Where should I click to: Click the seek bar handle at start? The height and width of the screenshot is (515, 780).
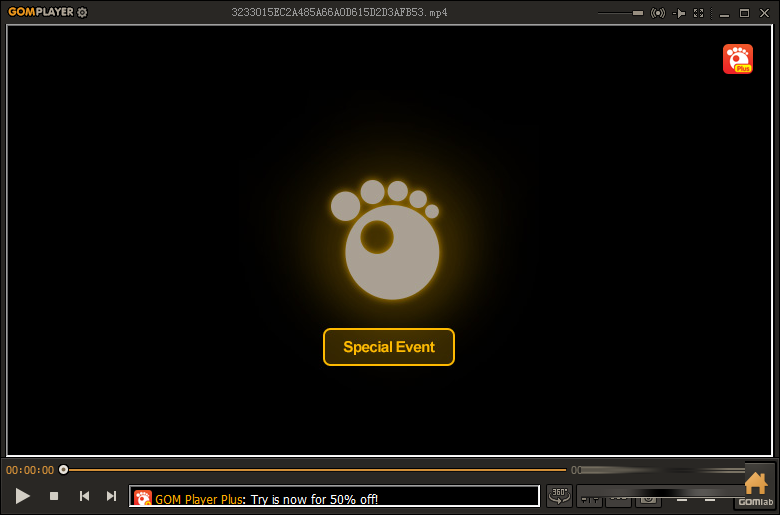(63, 469)
